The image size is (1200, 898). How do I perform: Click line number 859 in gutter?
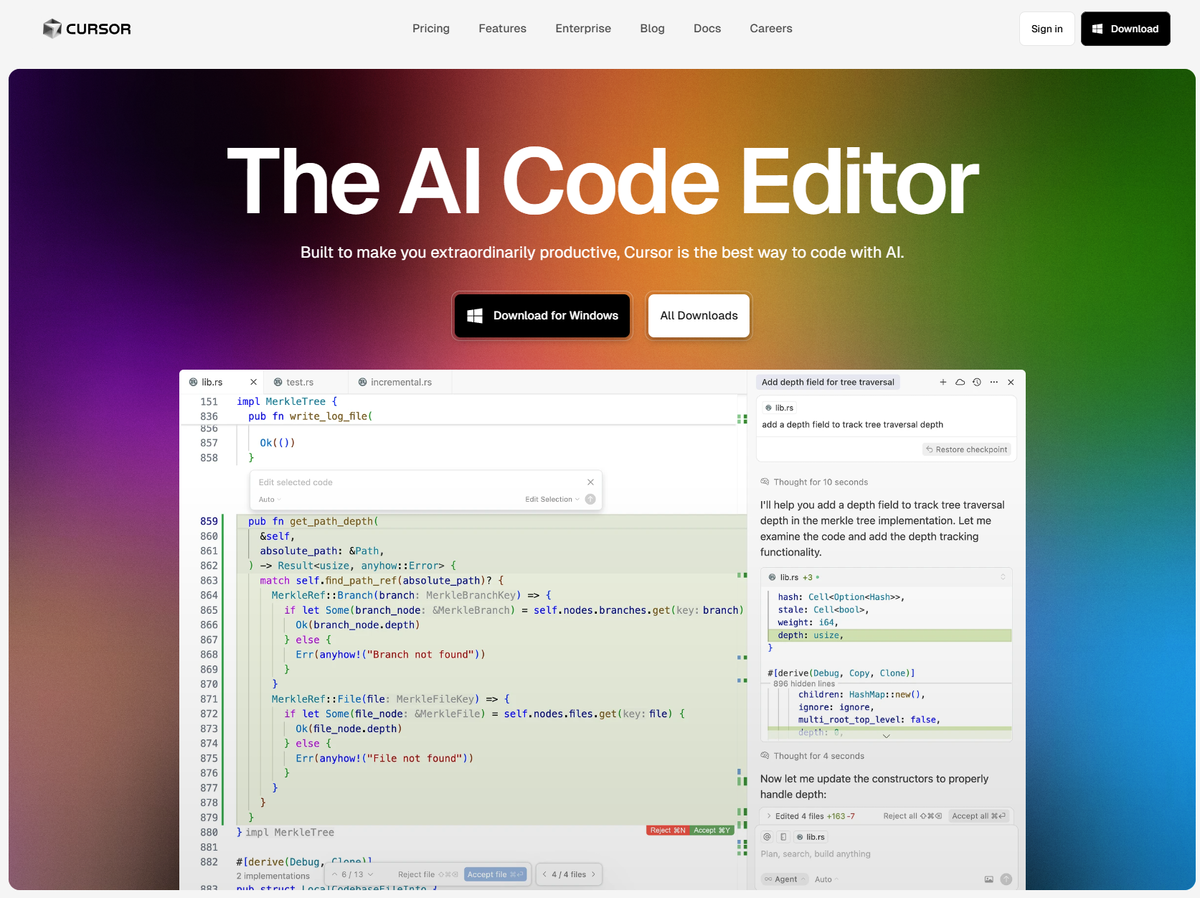click(209, 521)
